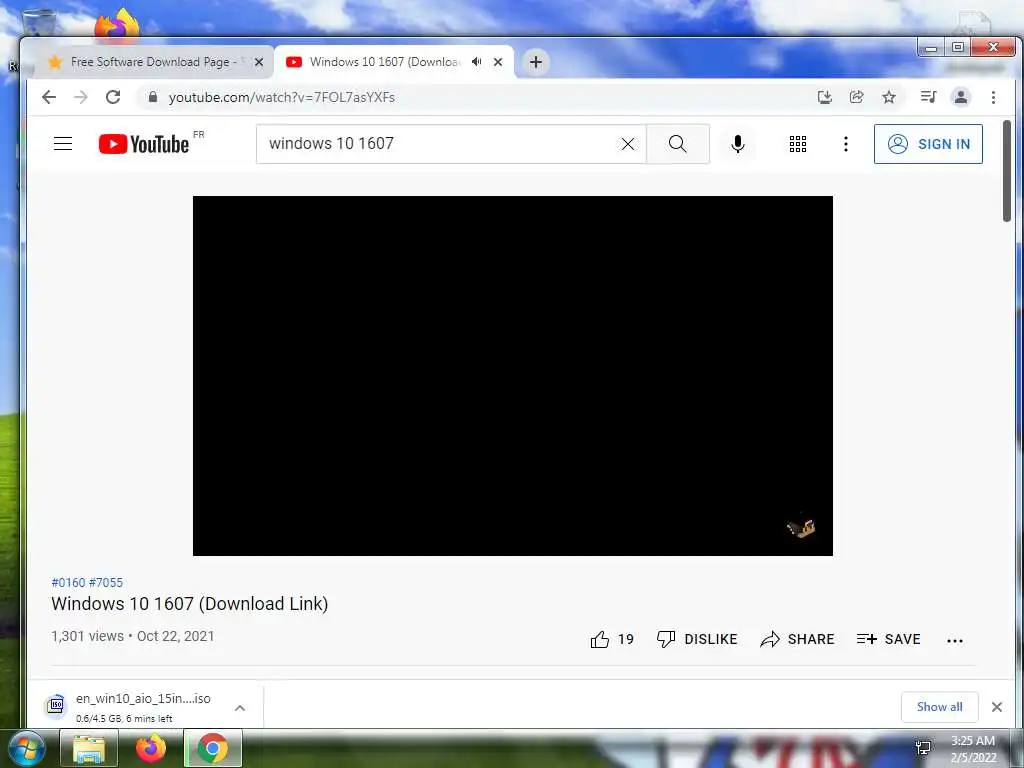View site info via the padlock icon
1024x768 pixels.
[x=153, y=97]
